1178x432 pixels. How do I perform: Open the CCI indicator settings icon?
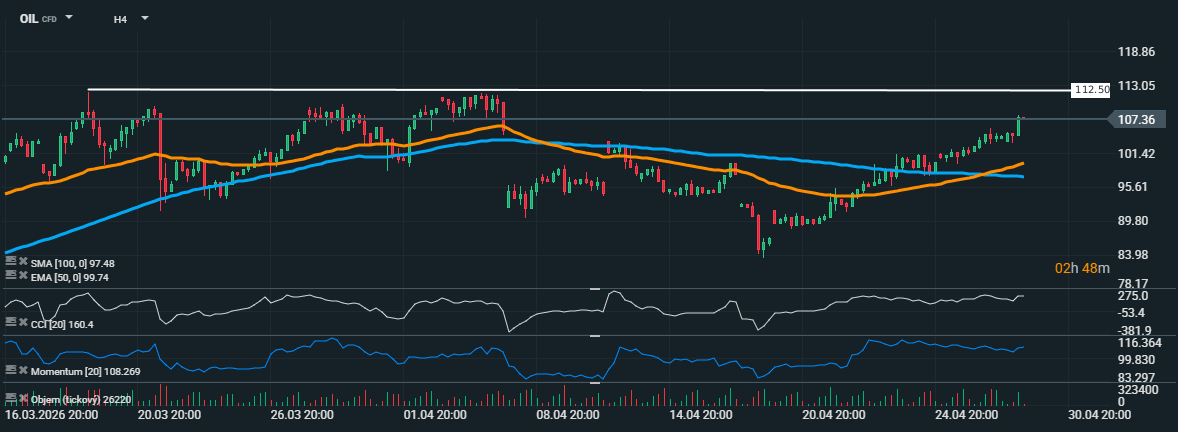pyautogui.click(x=10, y=322)
